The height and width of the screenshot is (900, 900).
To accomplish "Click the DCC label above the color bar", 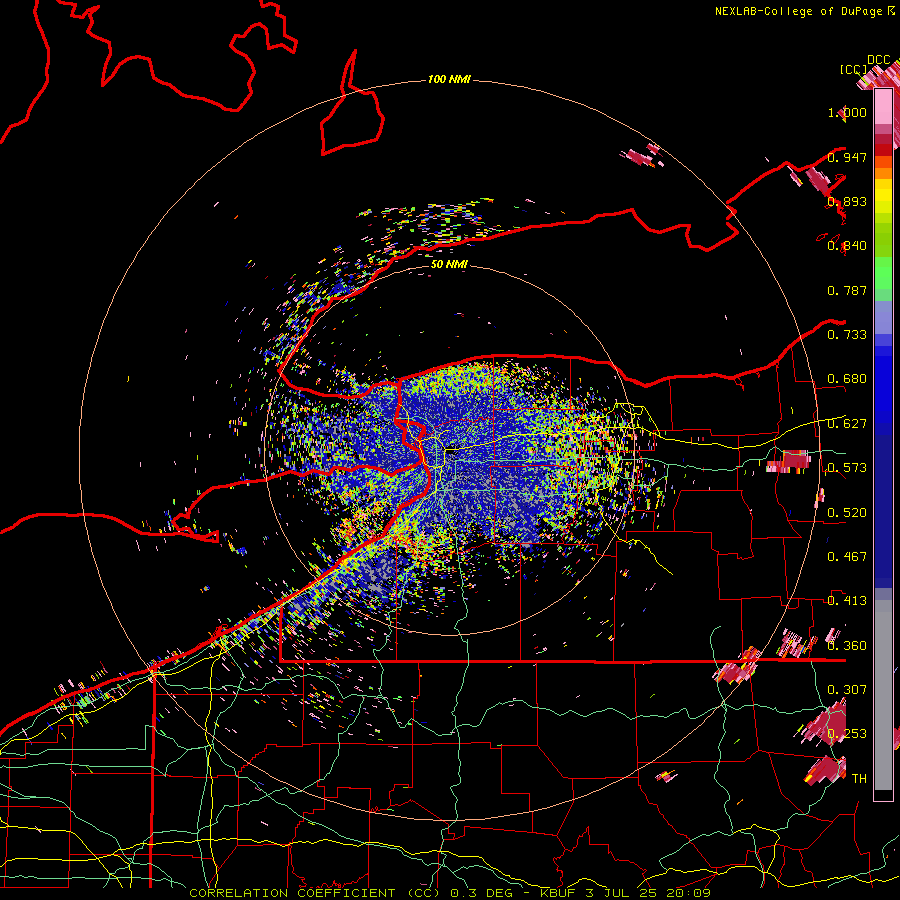I will click(x=879, y=60).
